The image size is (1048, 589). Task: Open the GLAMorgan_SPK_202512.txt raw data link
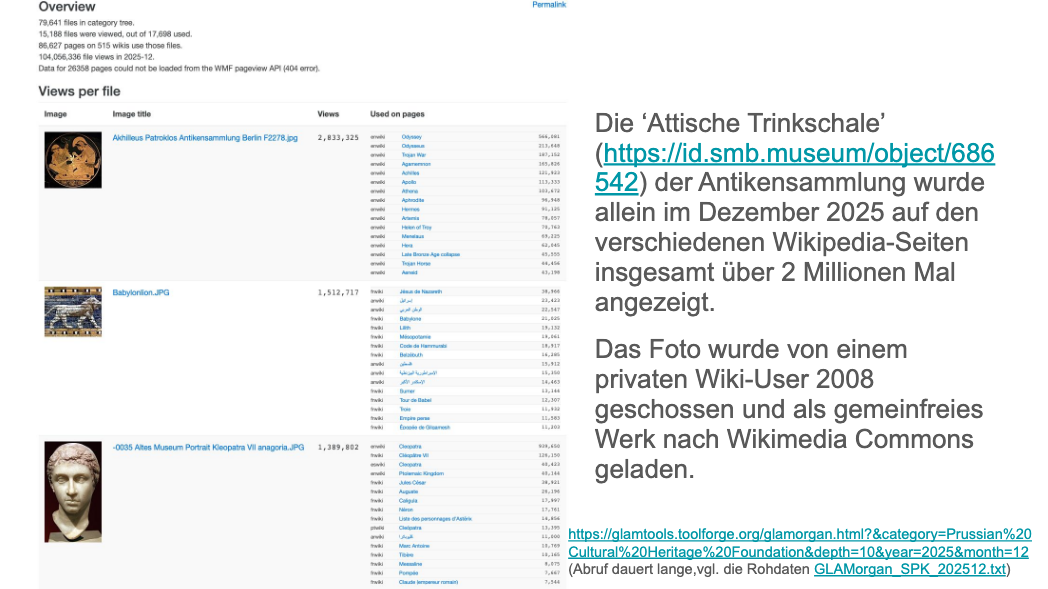click(910, 570)
